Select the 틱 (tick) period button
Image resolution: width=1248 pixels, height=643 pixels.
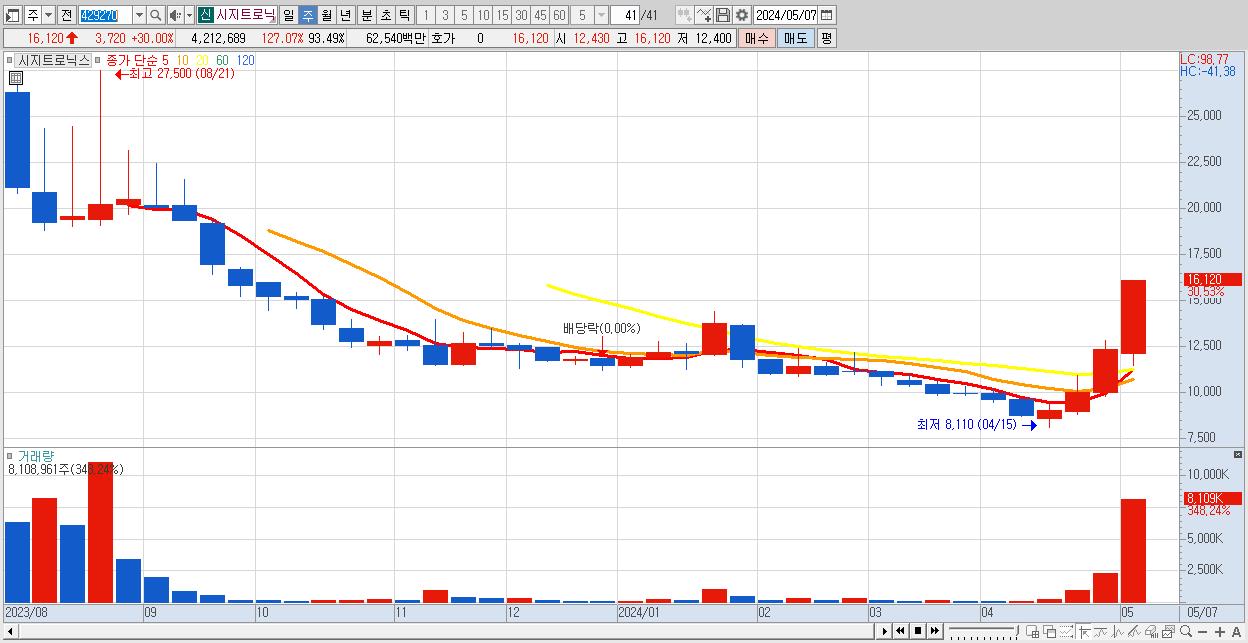(404, 15)
